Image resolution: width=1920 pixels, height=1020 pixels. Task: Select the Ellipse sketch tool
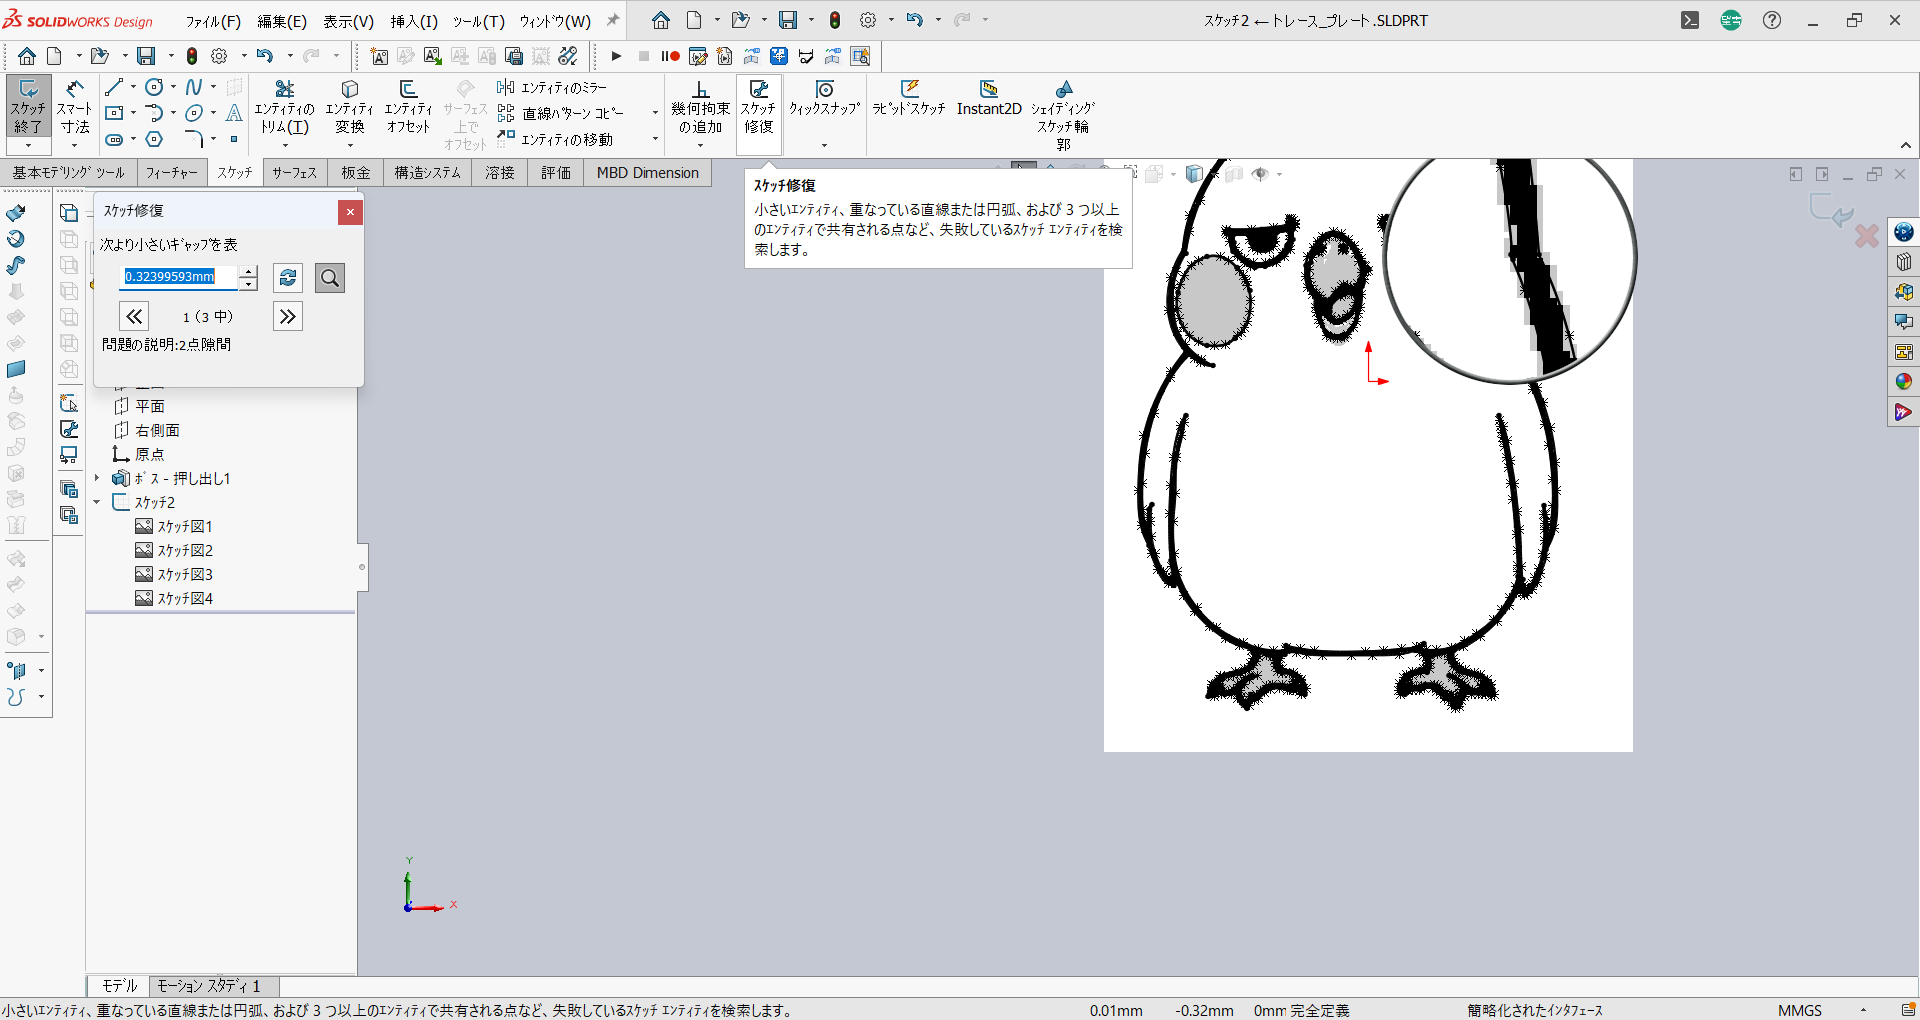pos(194,113)
